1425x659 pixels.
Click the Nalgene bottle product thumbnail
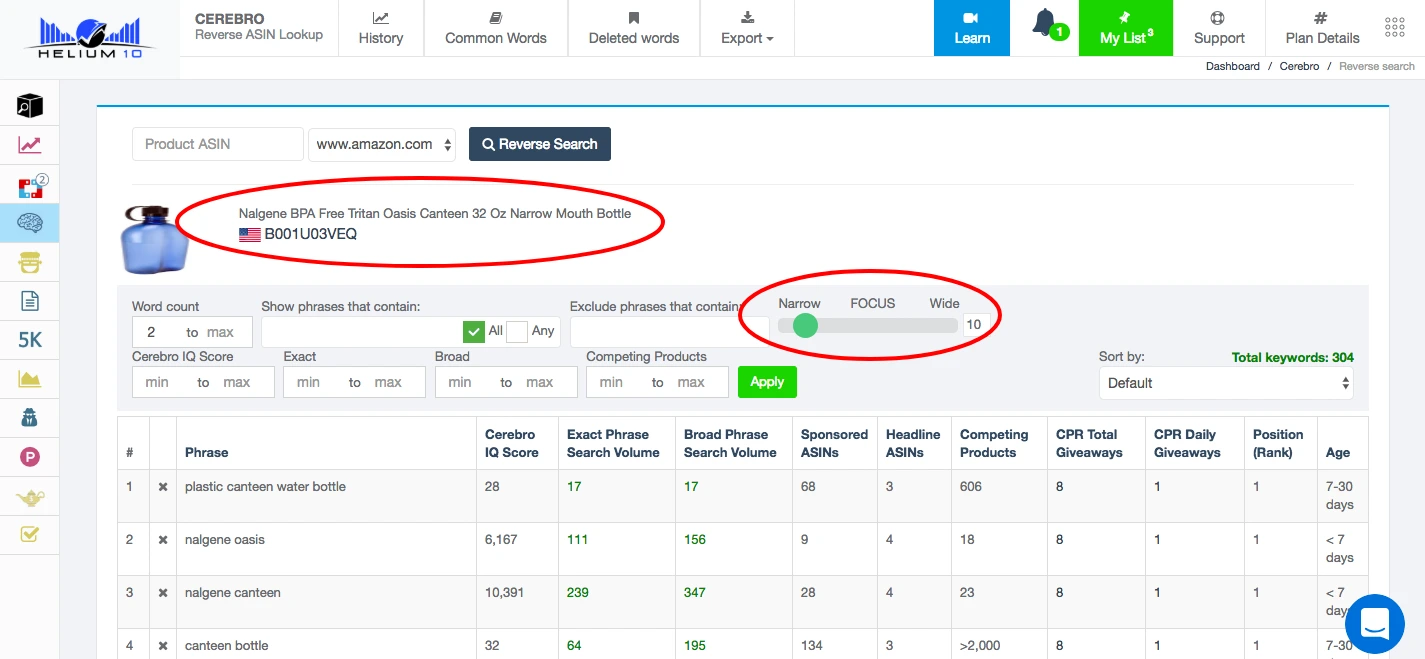coord(154,239)
